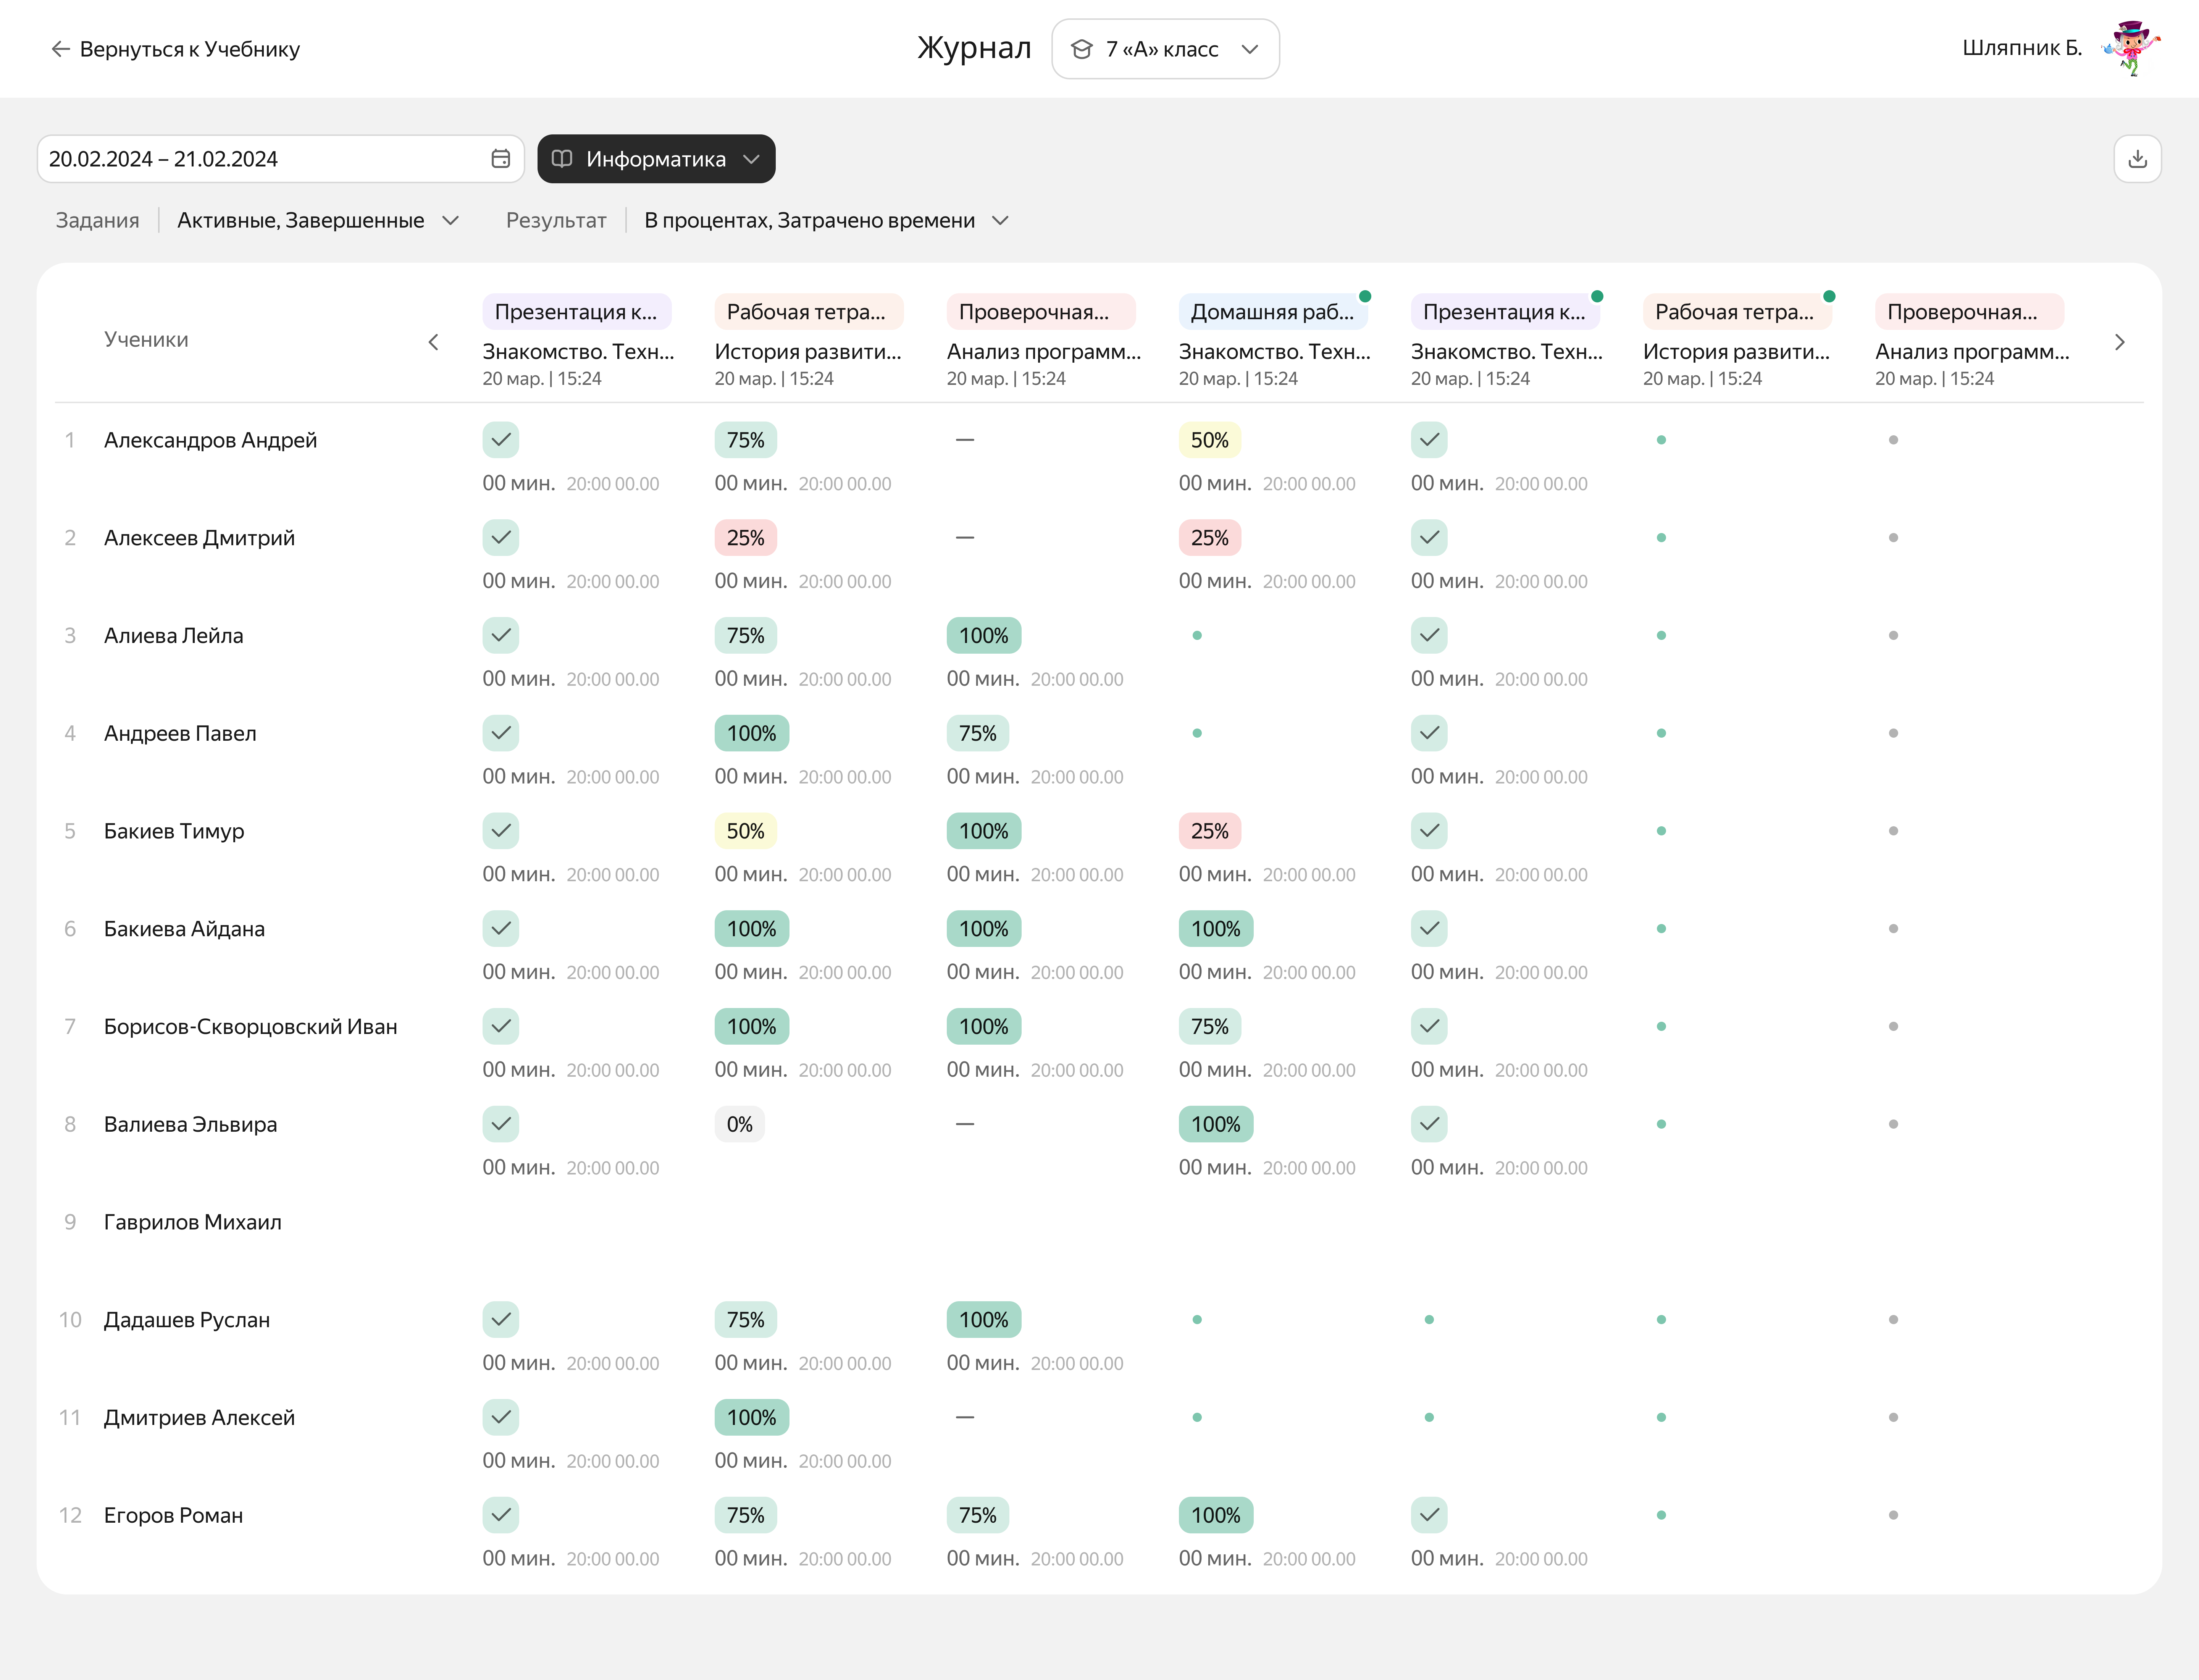This screenshot has height=1680, width=2199.
Task: Click Бакиева Айдана's second presentation checkmark
Action: (x=1429, y=929)
